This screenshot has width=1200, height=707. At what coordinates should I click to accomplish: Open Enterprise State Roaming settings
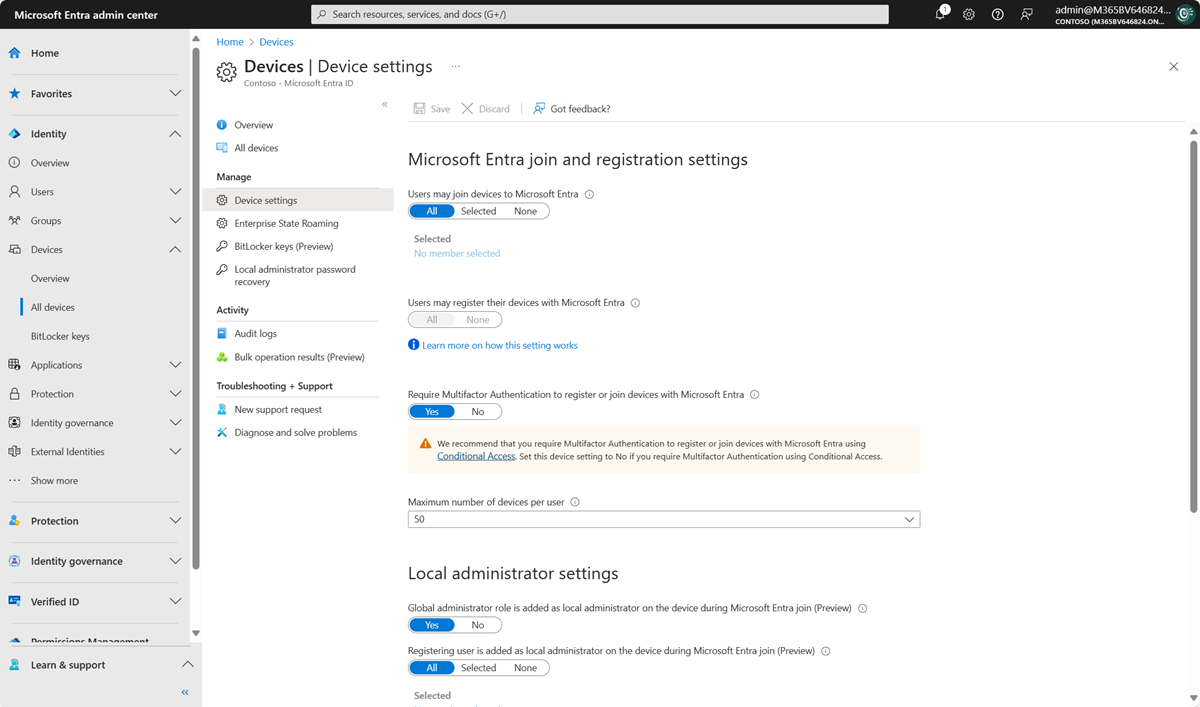pos(288,223)
